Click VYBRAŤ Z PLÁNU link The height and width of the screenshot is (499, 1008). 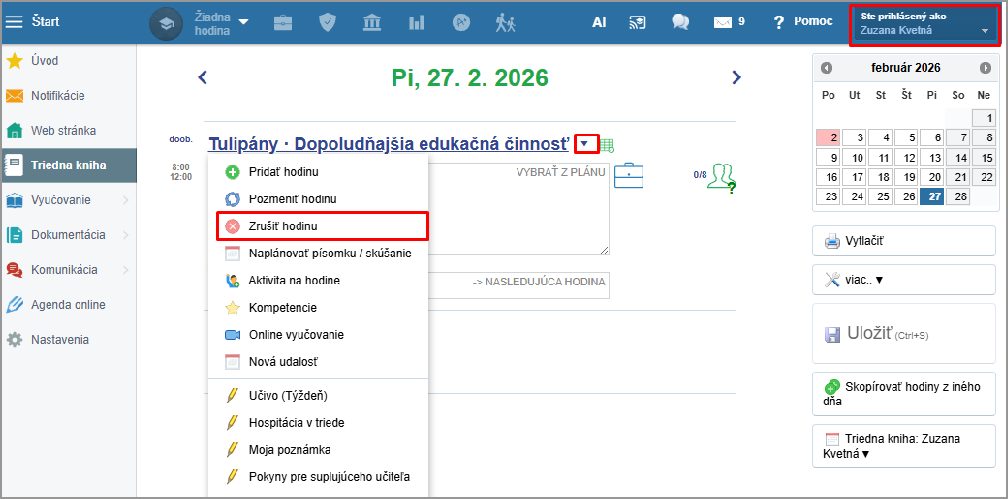pyautogui.click(x=561, y=172)
